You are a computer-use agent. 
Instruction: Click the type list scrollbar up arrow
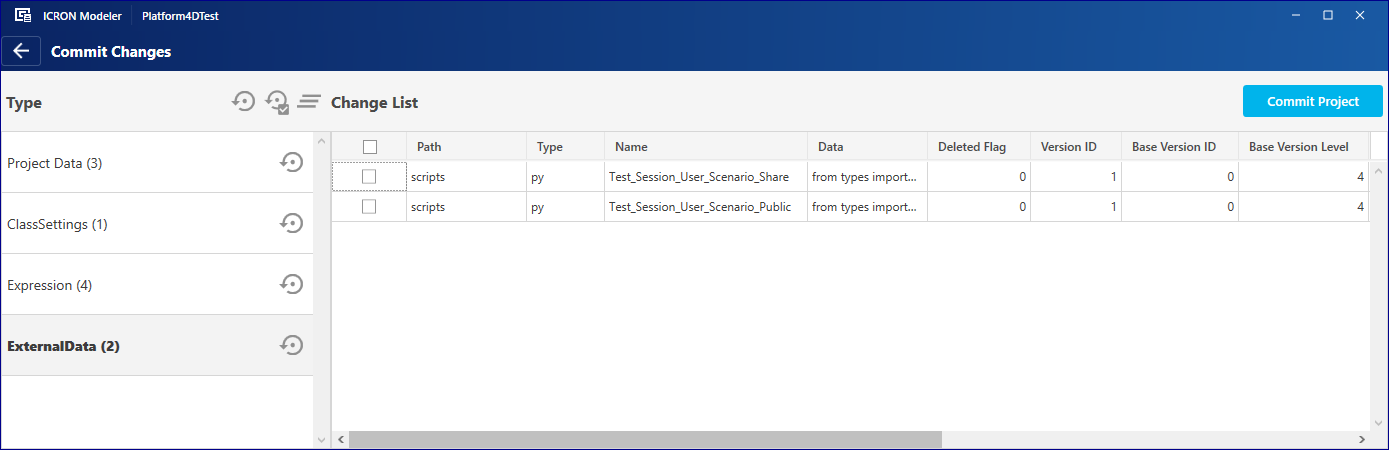coord(322,140)
